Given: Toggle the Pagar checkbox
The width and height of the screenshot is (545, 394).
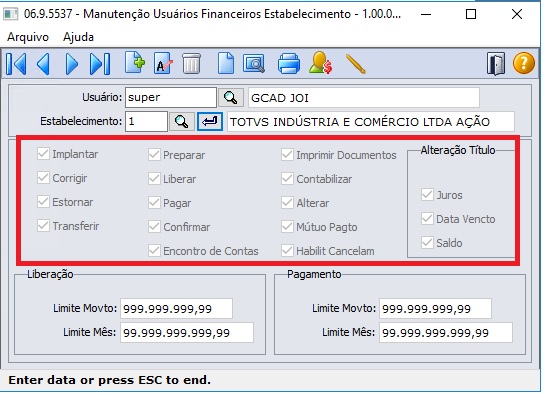Looking at the screenshot, I should [154, 203].
